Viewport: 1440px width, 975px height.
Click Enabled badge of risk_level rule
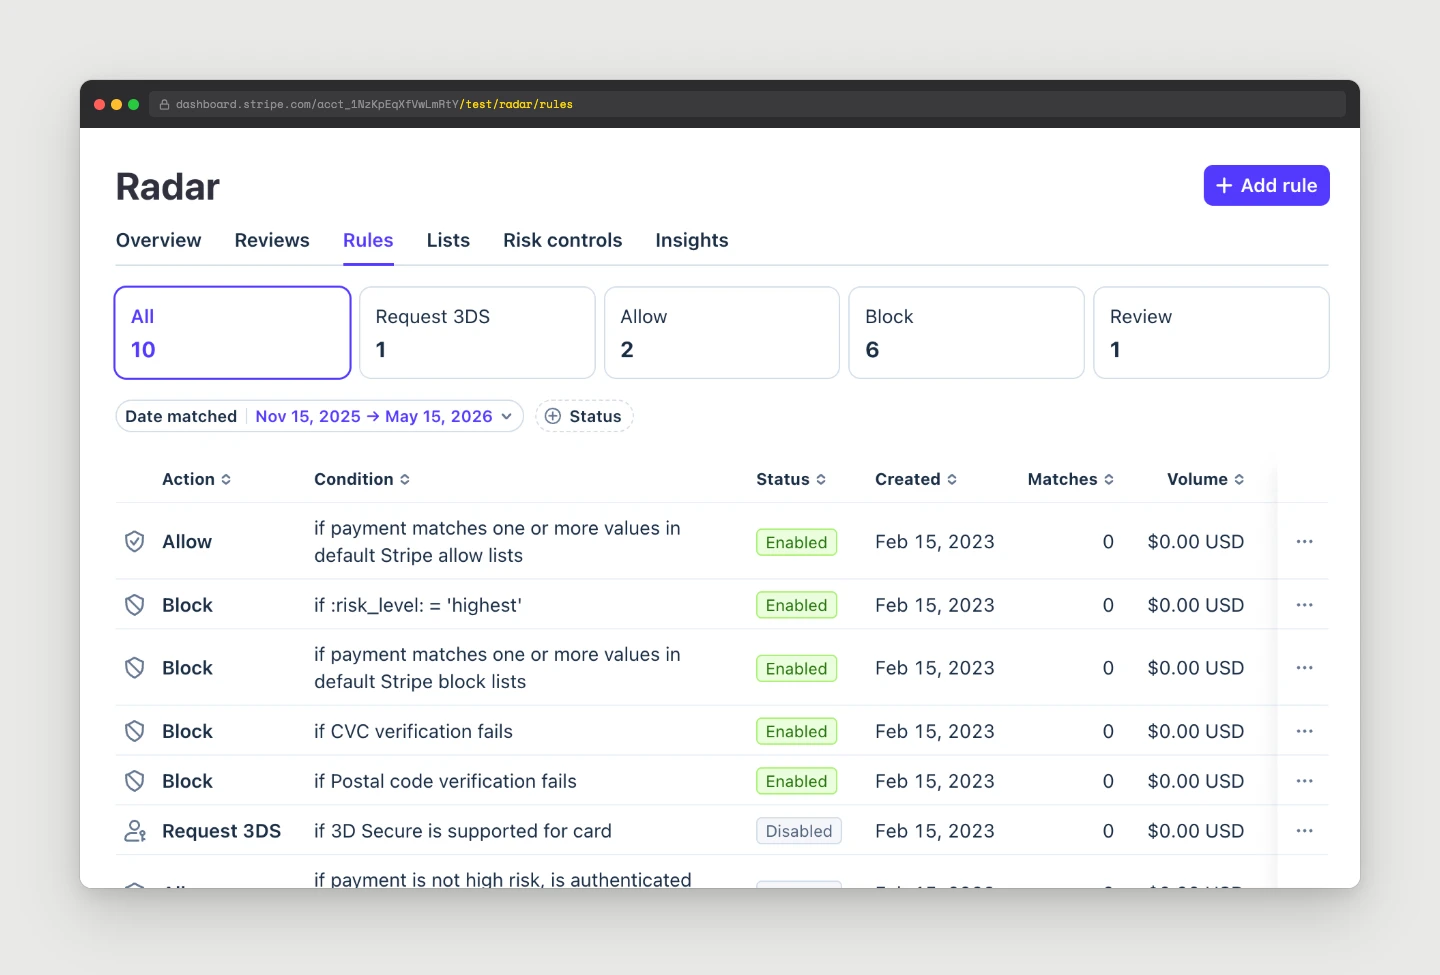pos(796,605)
